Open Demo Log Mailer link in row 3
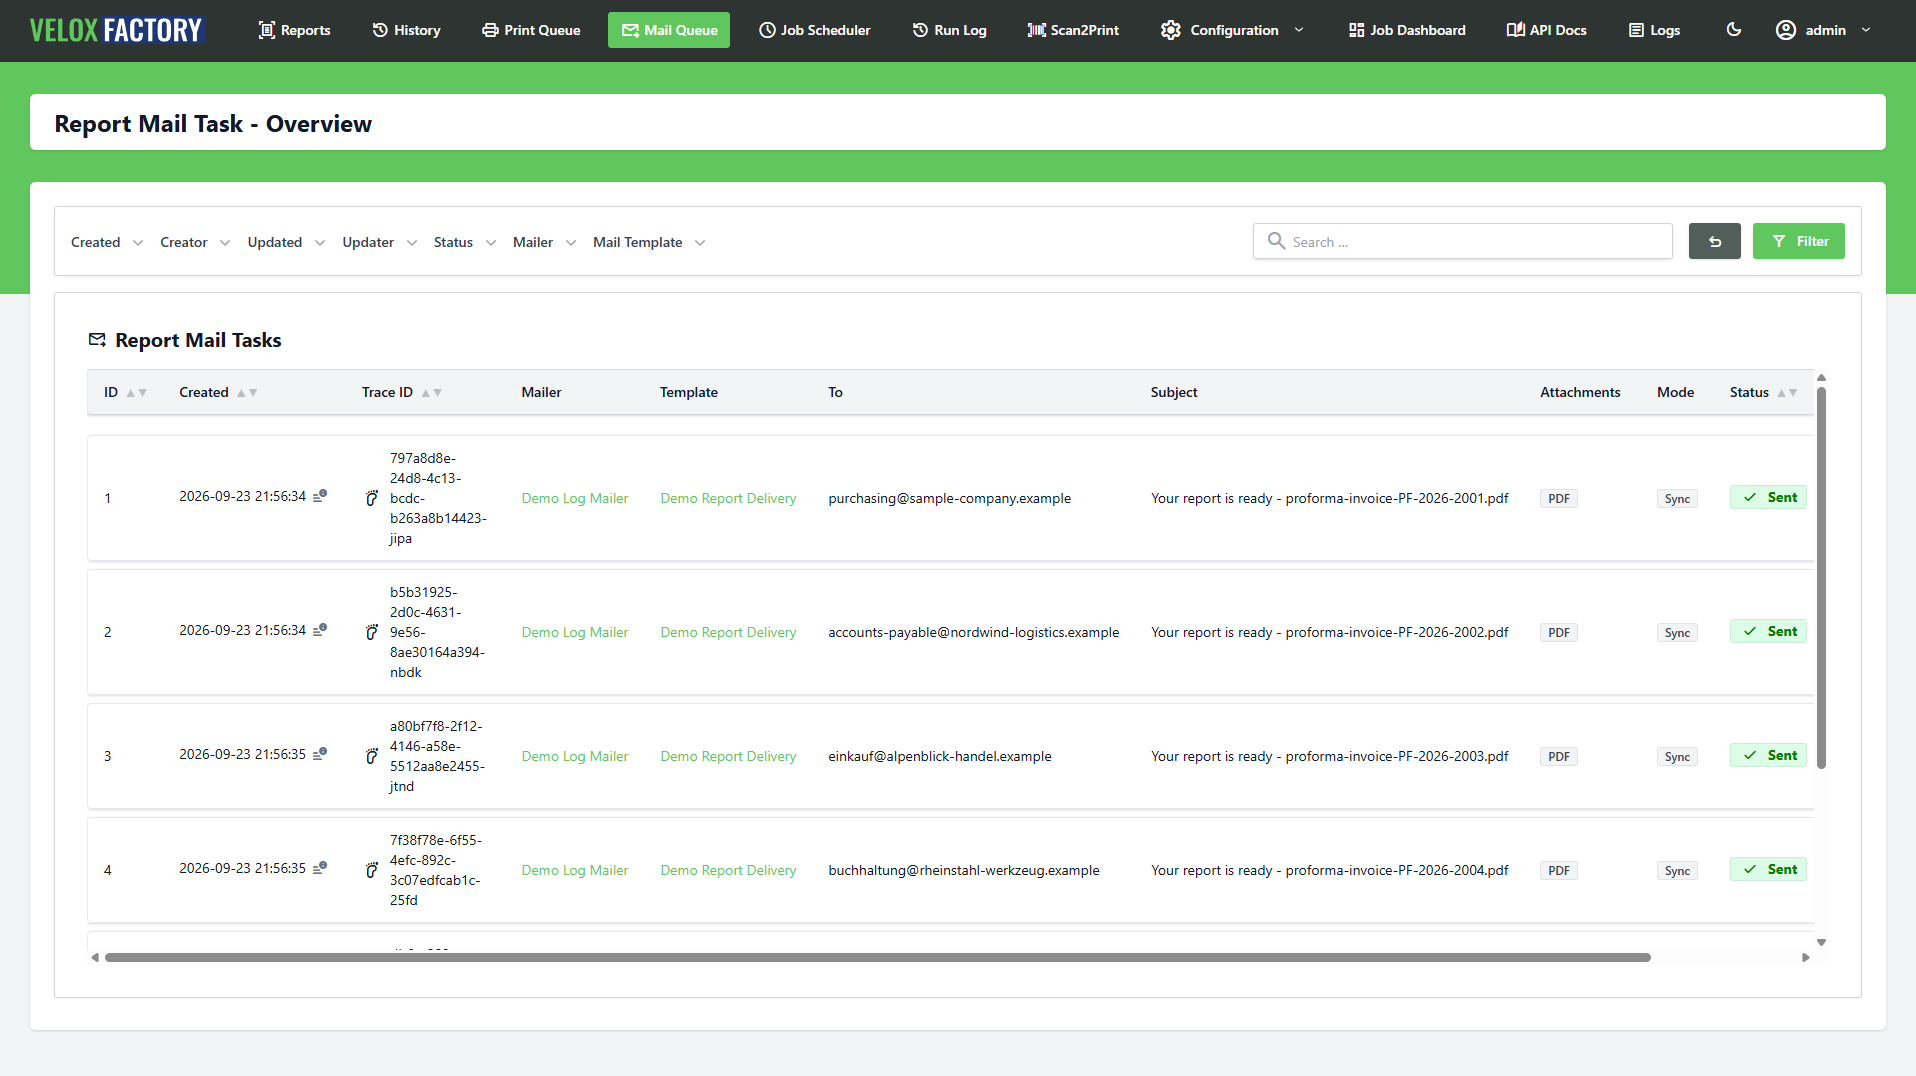Viewport: 1916px width, 1076px height. pyautogui.click(x=575, y=756)
